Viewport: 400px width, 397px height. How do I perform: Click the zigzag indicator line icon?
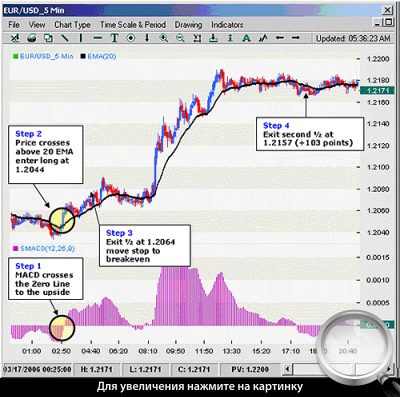point(263,38)
